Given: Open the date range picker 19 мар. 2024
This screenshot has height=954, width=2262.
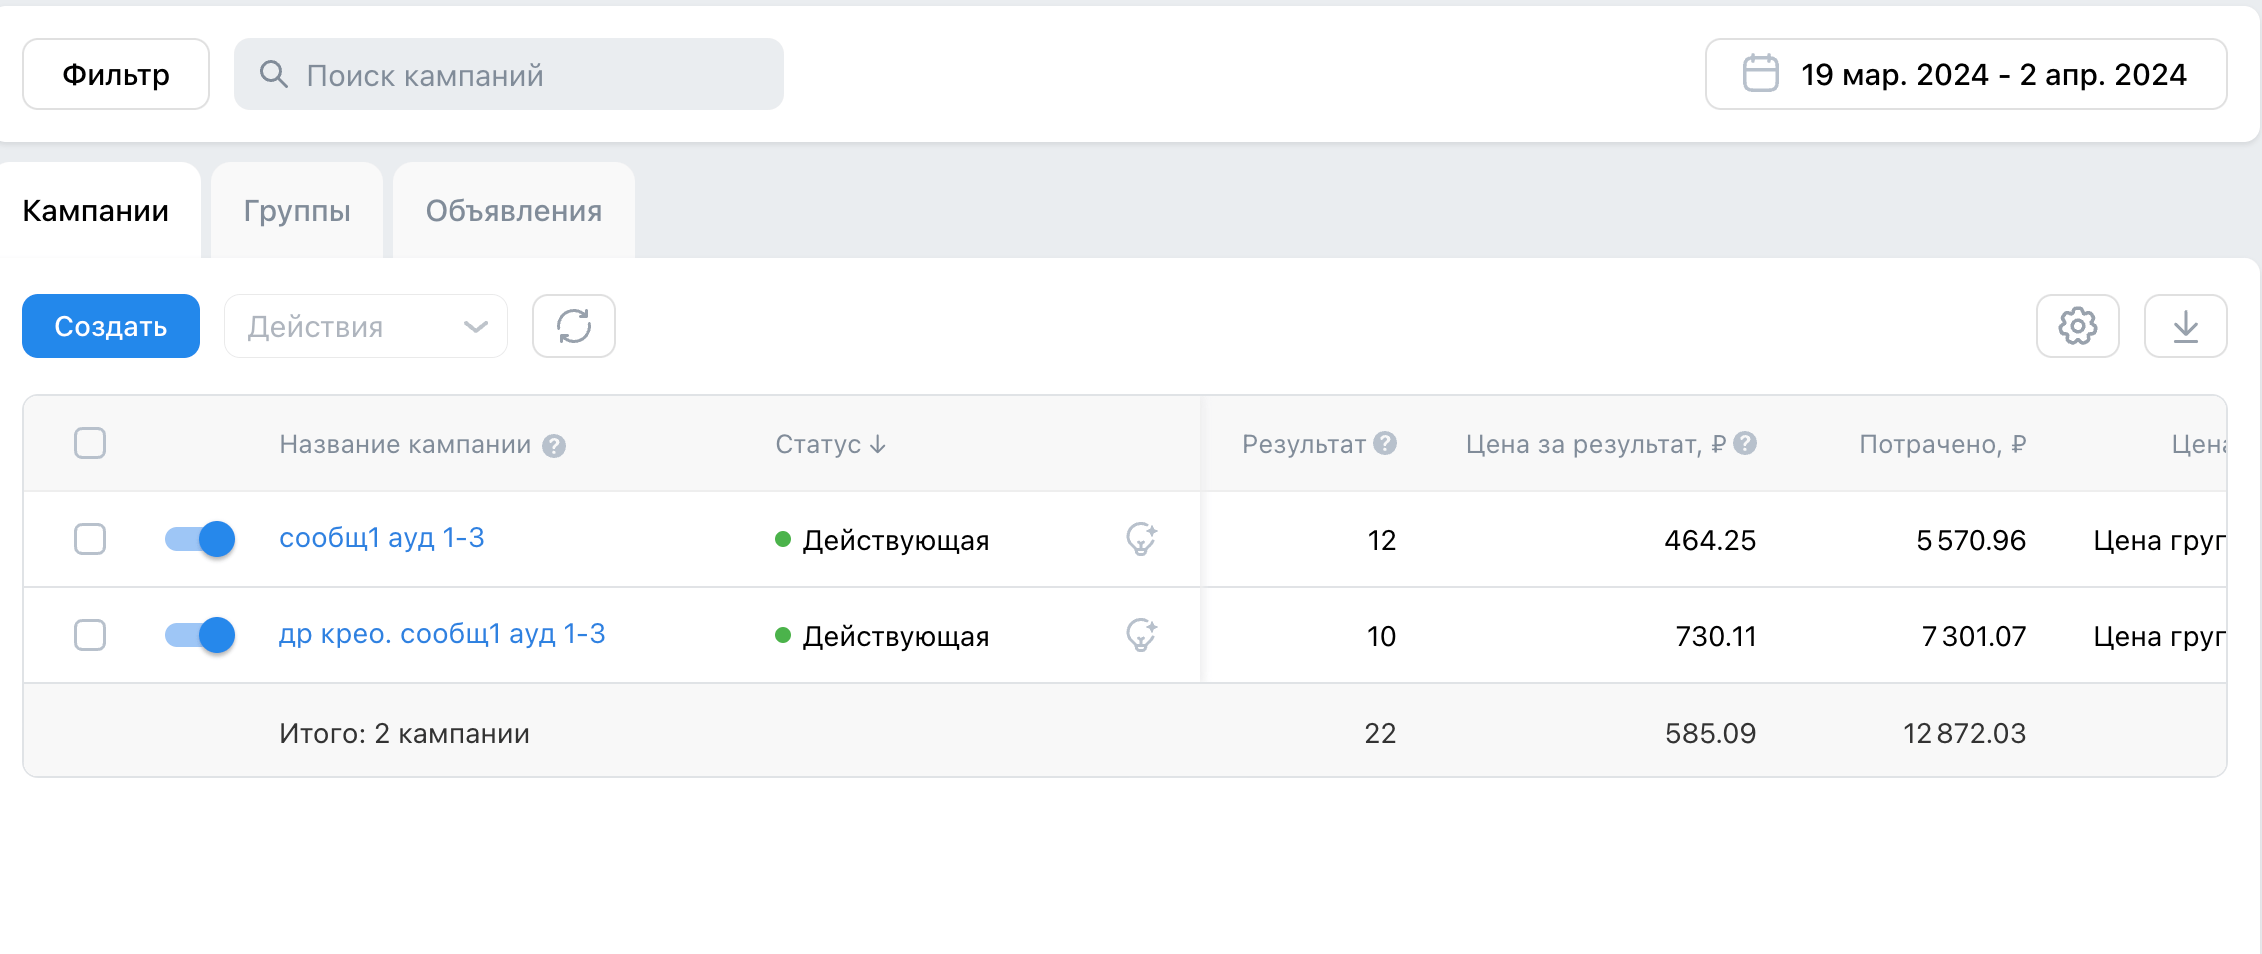Looking at the screenshot, I should pyautogui.click(x=1966, y=74).
